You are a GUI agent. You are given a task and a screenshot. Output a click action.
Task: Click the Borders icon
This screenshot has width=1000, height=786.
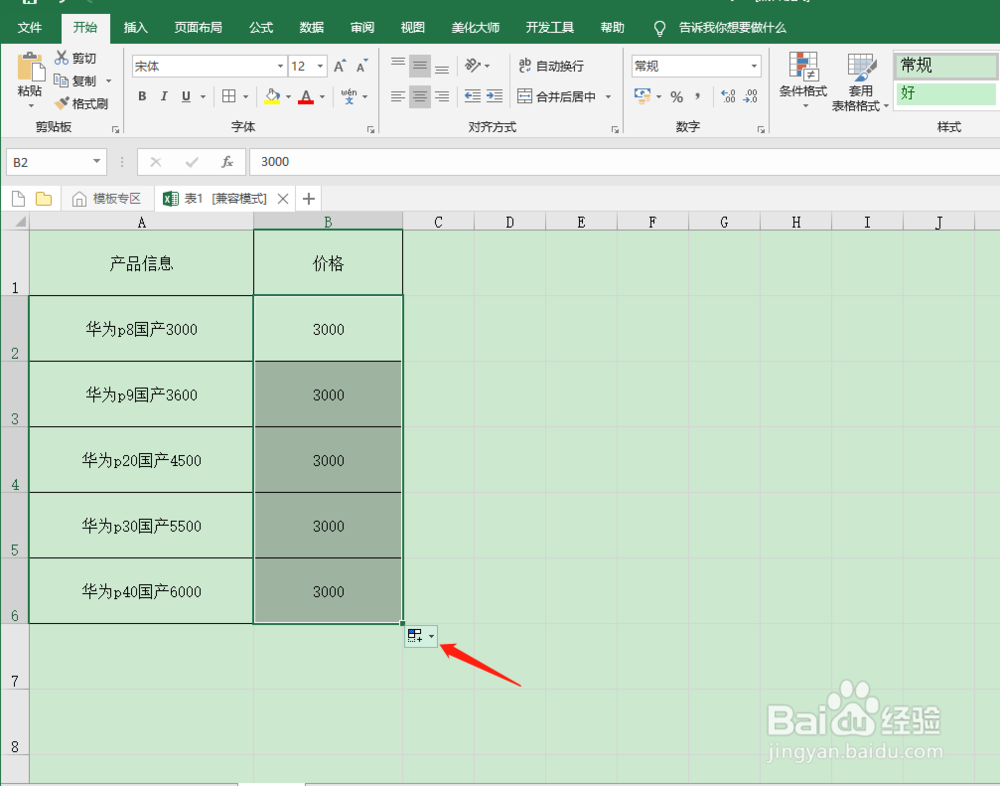(x=228, y=96)
